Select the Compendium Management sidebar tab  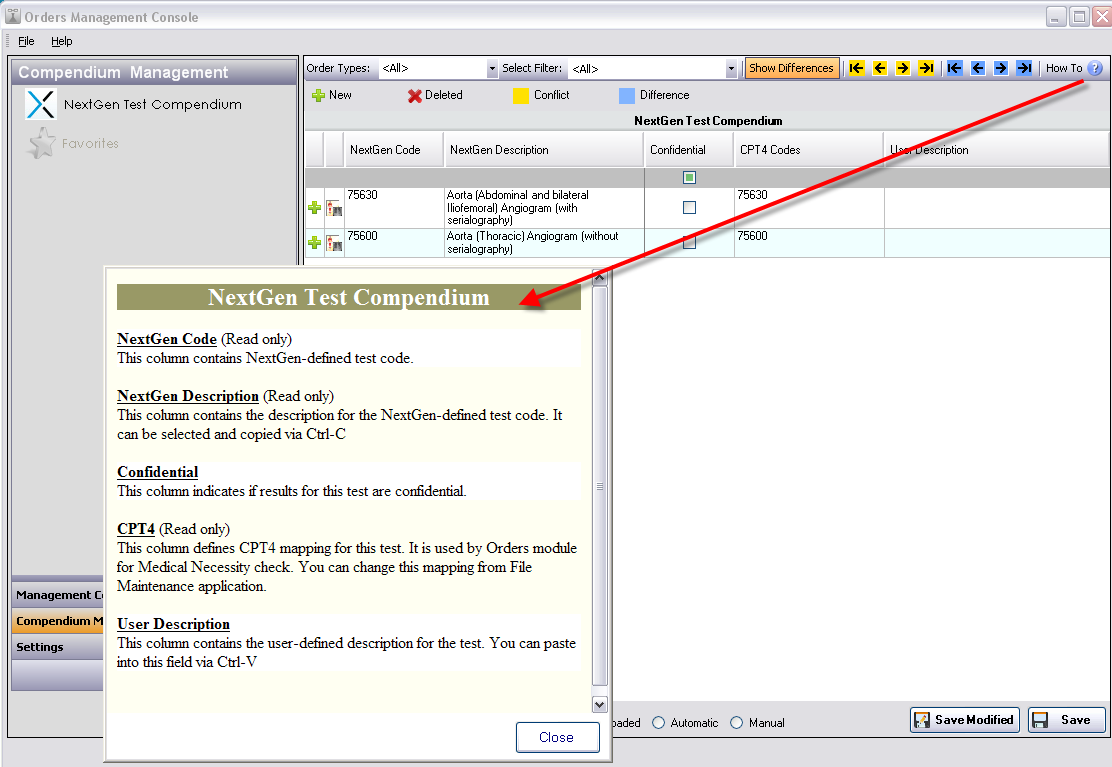[x=58, y=620]
